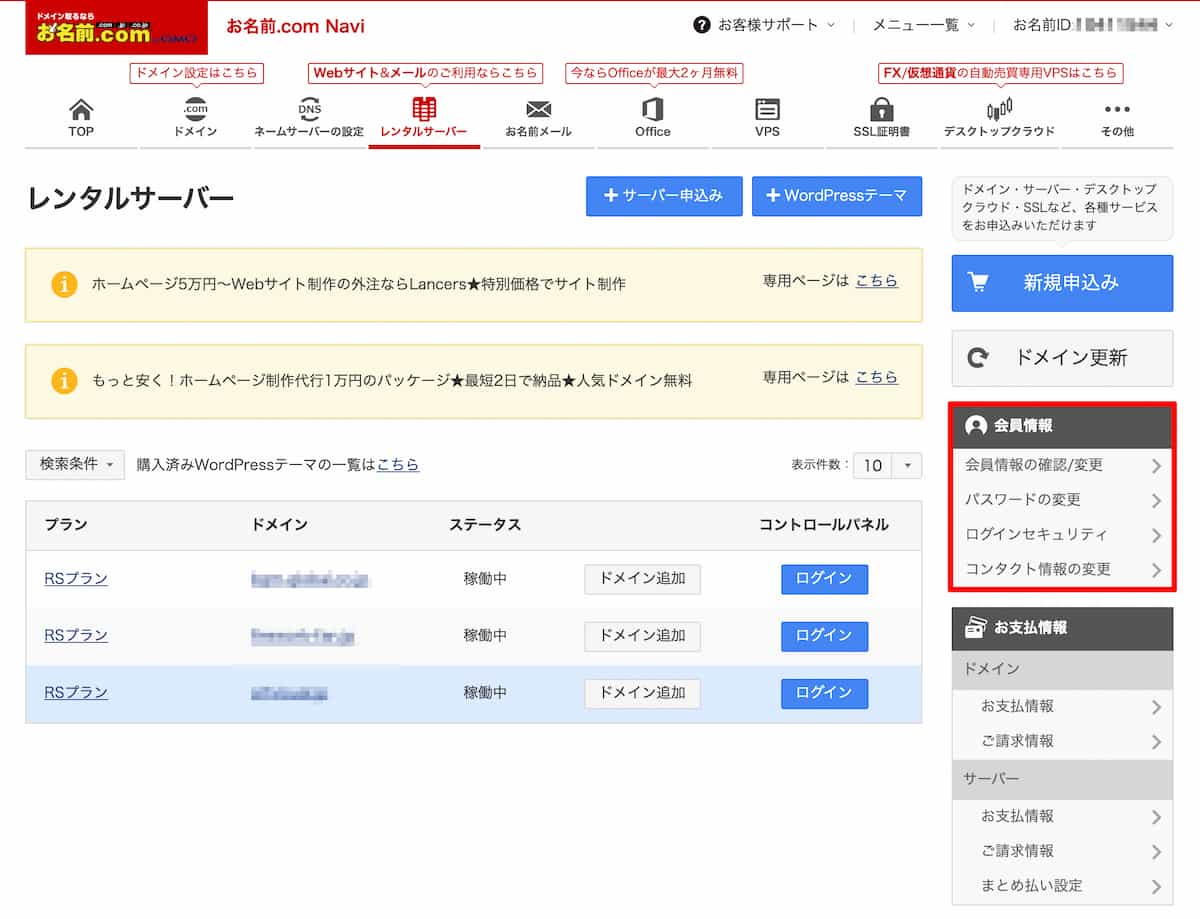The height and width of the screenshot is (919, 1200).
Task: Select the DNS ネームサーバーの設定 icon
Action: (x=309, y=110)
